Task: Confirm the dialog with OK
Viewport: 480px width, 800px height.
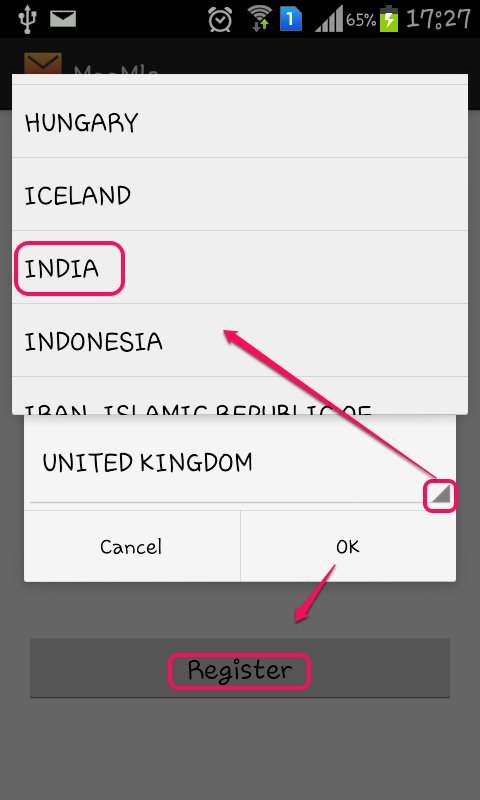Action: [x=348, y=546]
